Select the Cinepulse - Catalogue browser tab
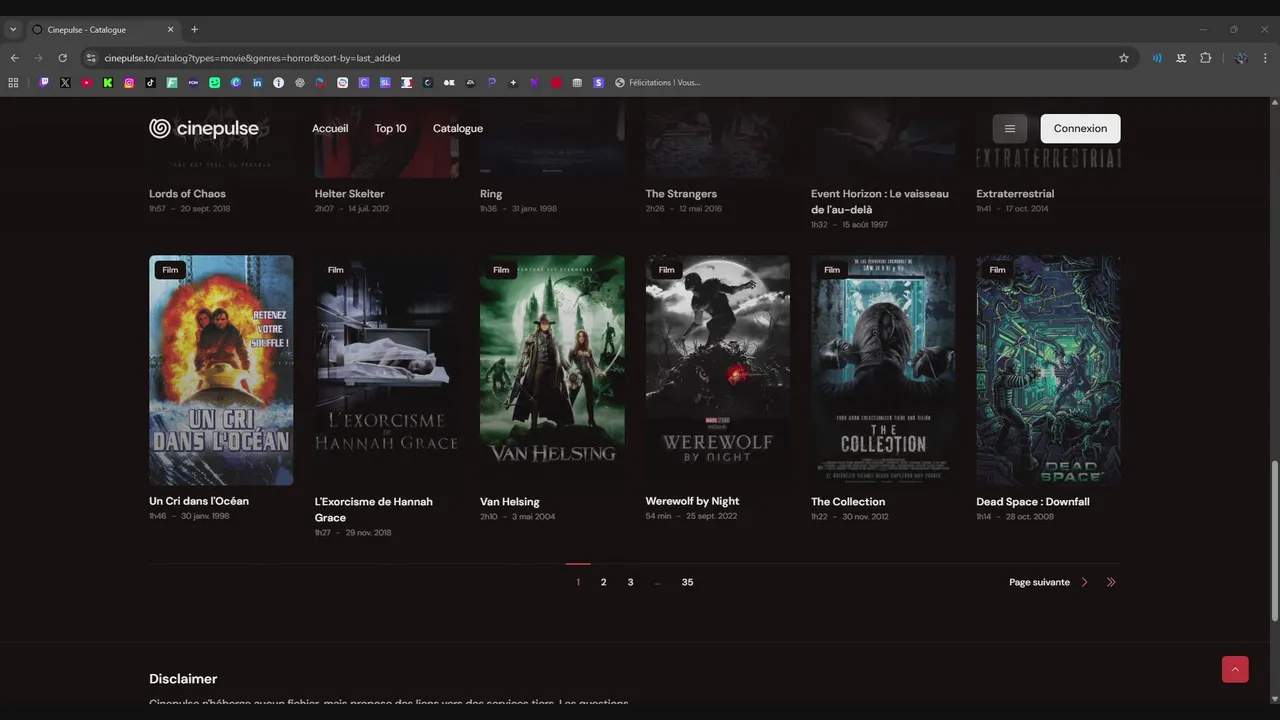Viewport: 1280px width, 720px height. [x=103, y=30]
